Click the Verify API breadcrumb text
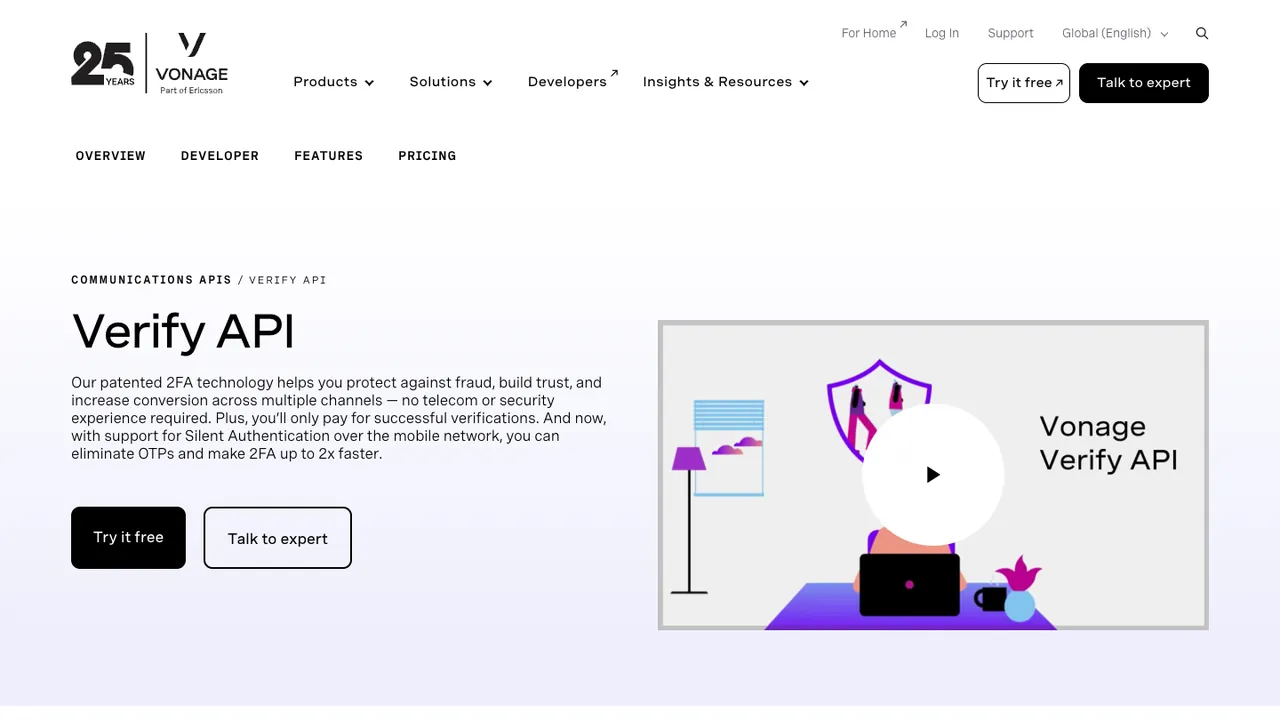1280x720 pixels. coord(288,280)
